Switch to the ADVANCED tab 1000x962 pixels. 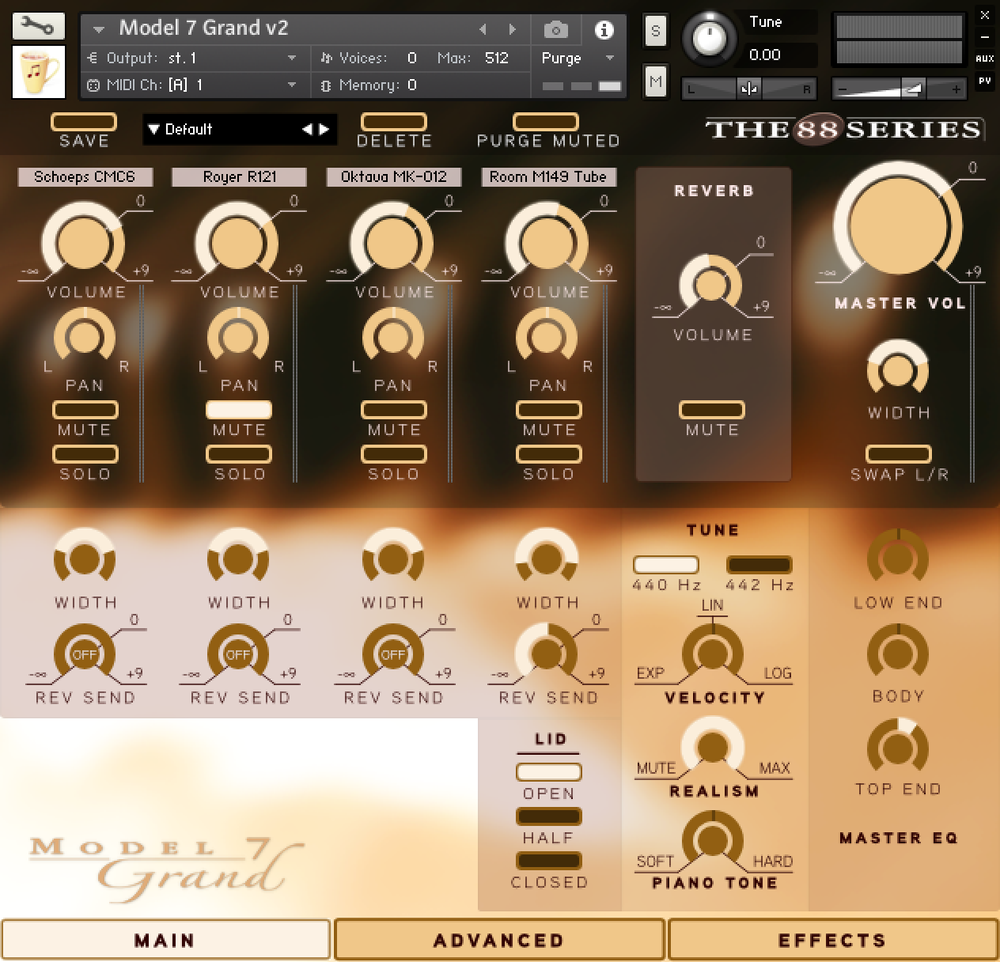[x=499, y=939]
